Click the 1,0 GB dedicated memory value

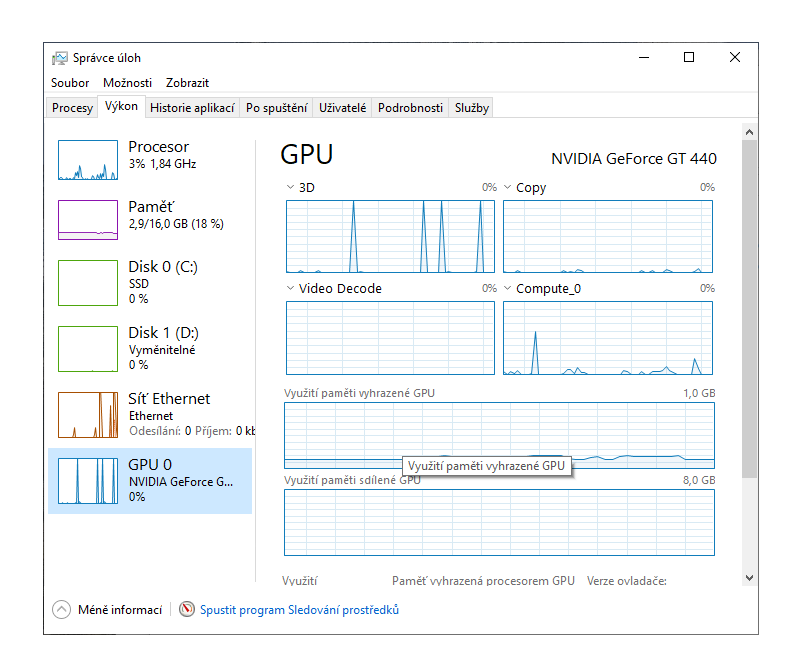699,393
